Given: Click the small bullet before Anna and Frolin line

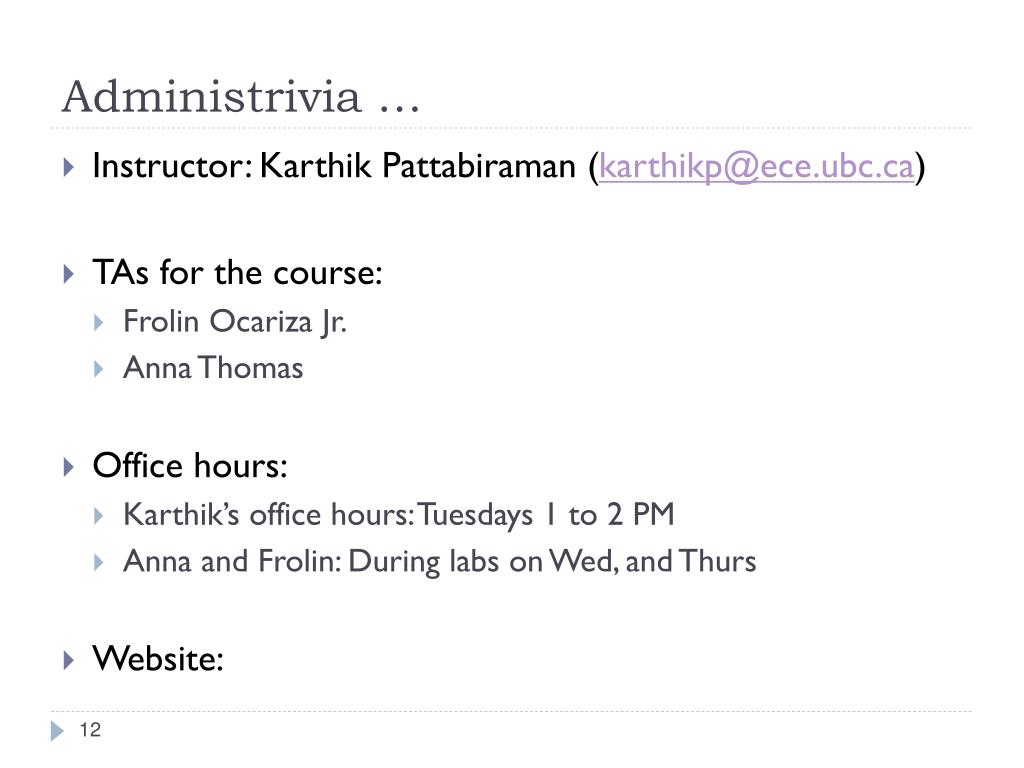Looking at the screenshot, I should click(99, 562).
